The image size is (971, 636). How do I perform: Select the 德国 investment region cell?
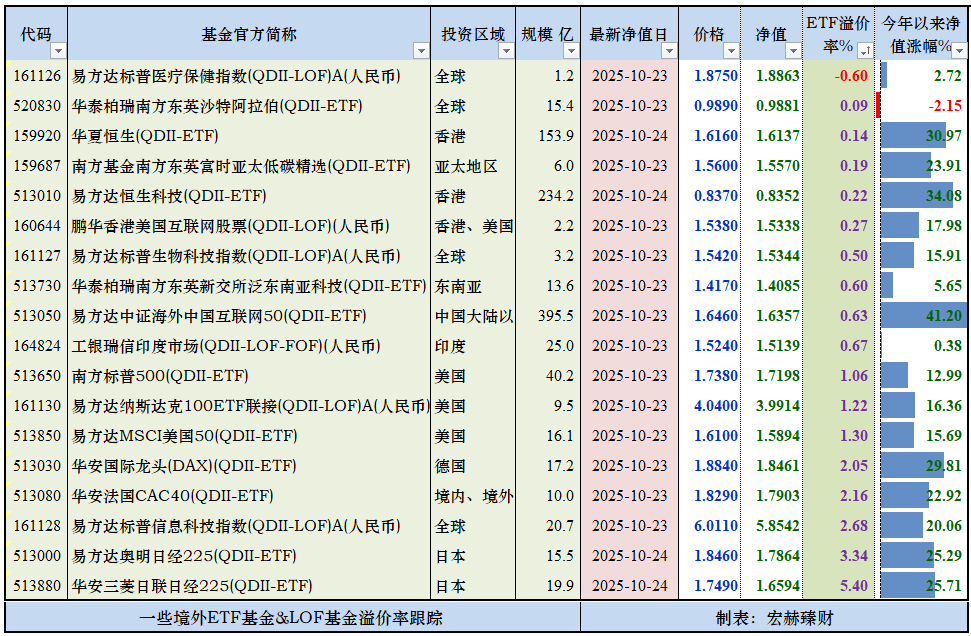tap(473, 466)
